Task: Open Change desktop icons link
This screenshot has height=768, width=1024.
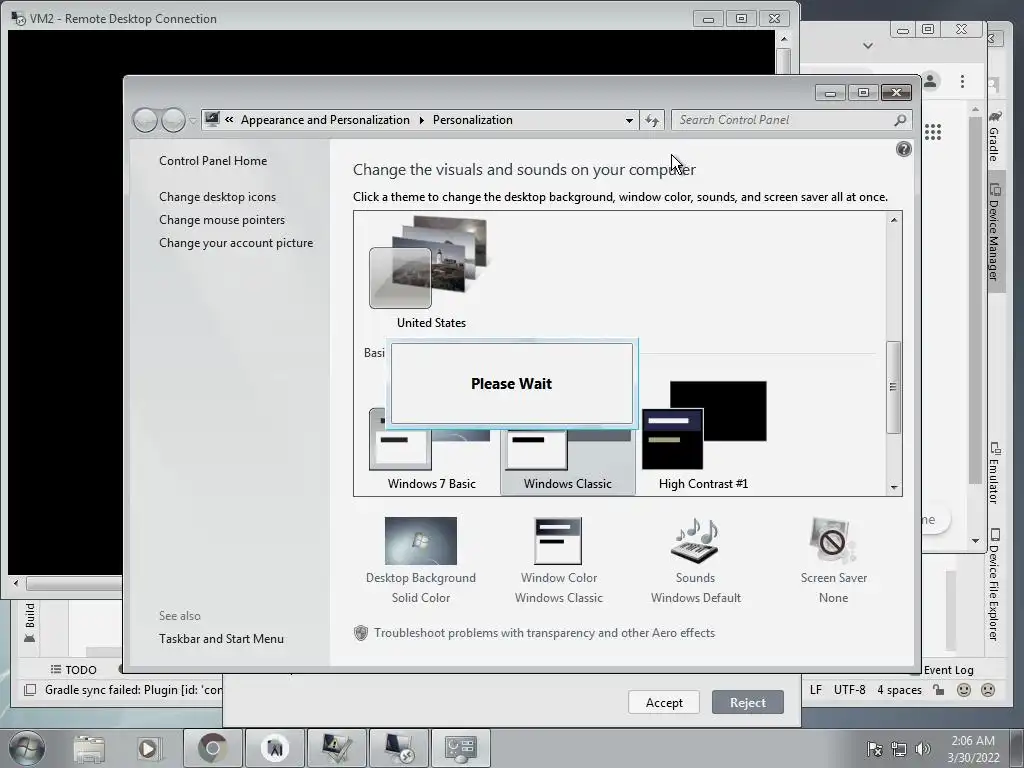Action: coord(217,197)
